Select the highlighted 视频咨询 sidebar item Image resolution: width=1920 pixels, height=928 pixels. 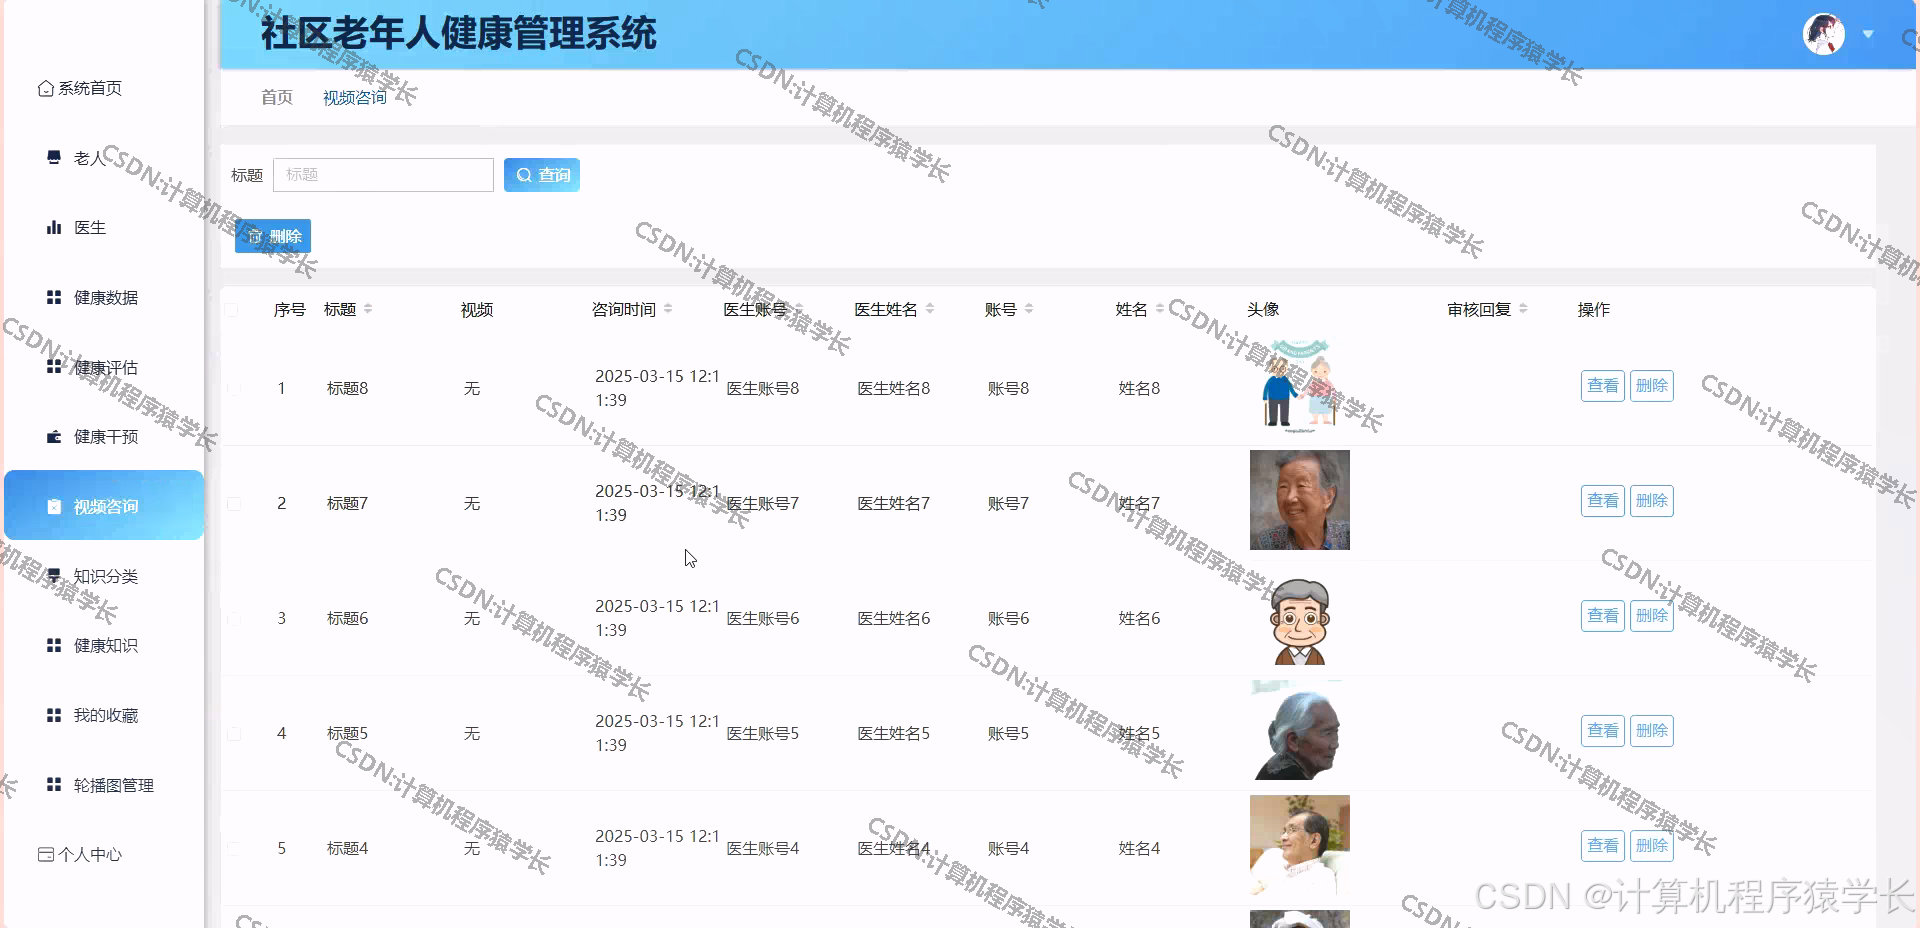point(104,505)
